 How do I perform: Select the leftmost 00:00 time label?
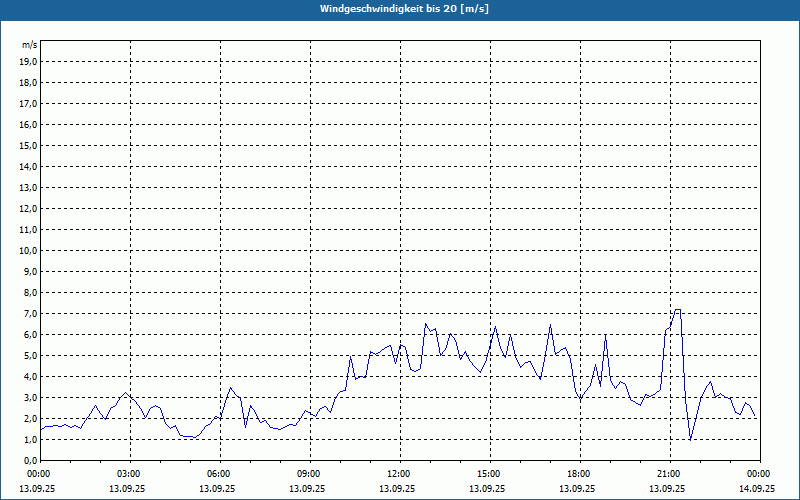39,474
